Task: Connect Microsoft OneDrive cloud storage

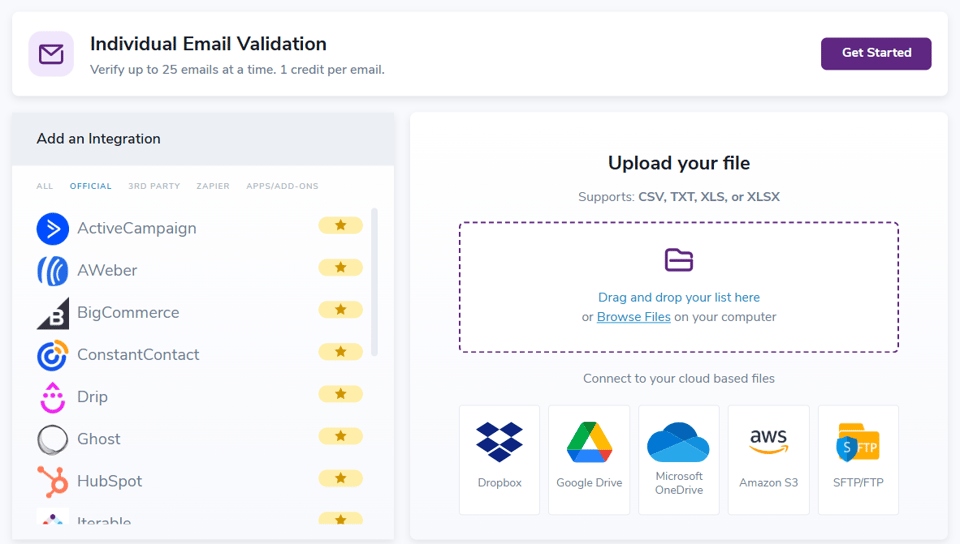Action: 679,460
